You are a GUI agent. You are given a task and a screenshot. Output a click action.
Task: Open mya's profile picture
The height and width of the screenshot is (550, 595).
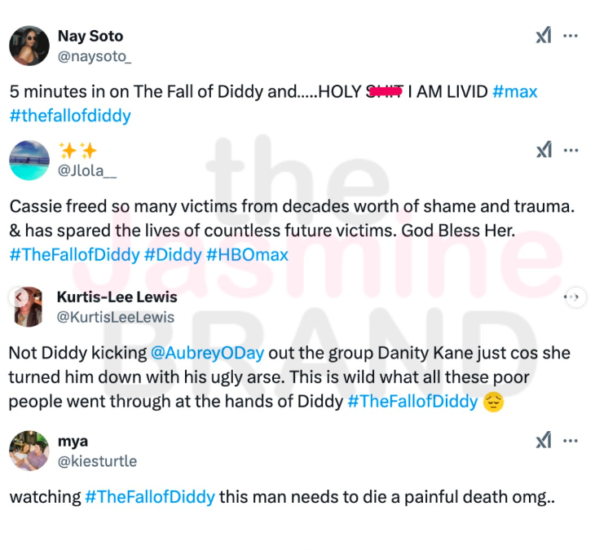[29, 451]
